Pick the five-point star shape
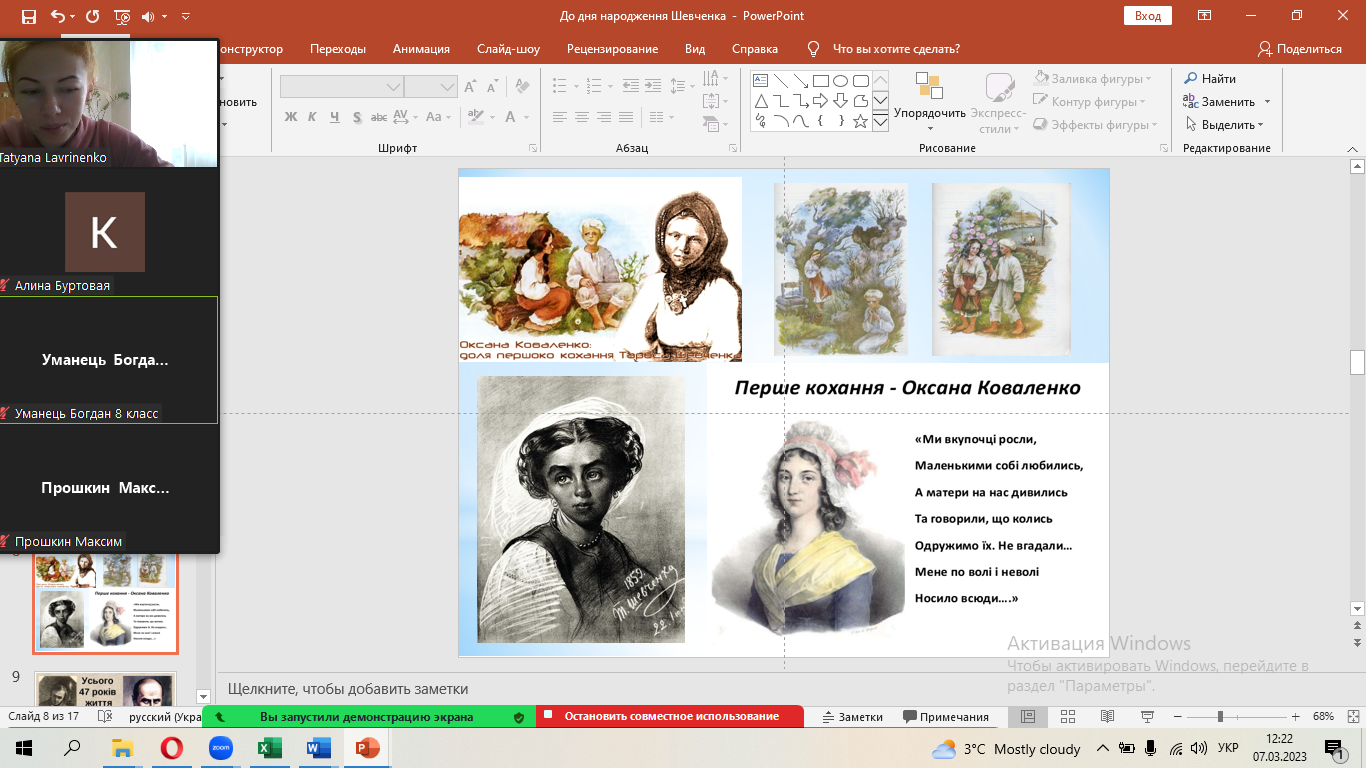Image resolution: width=1366 pixels, height=768 pixels. pos(861,121)
